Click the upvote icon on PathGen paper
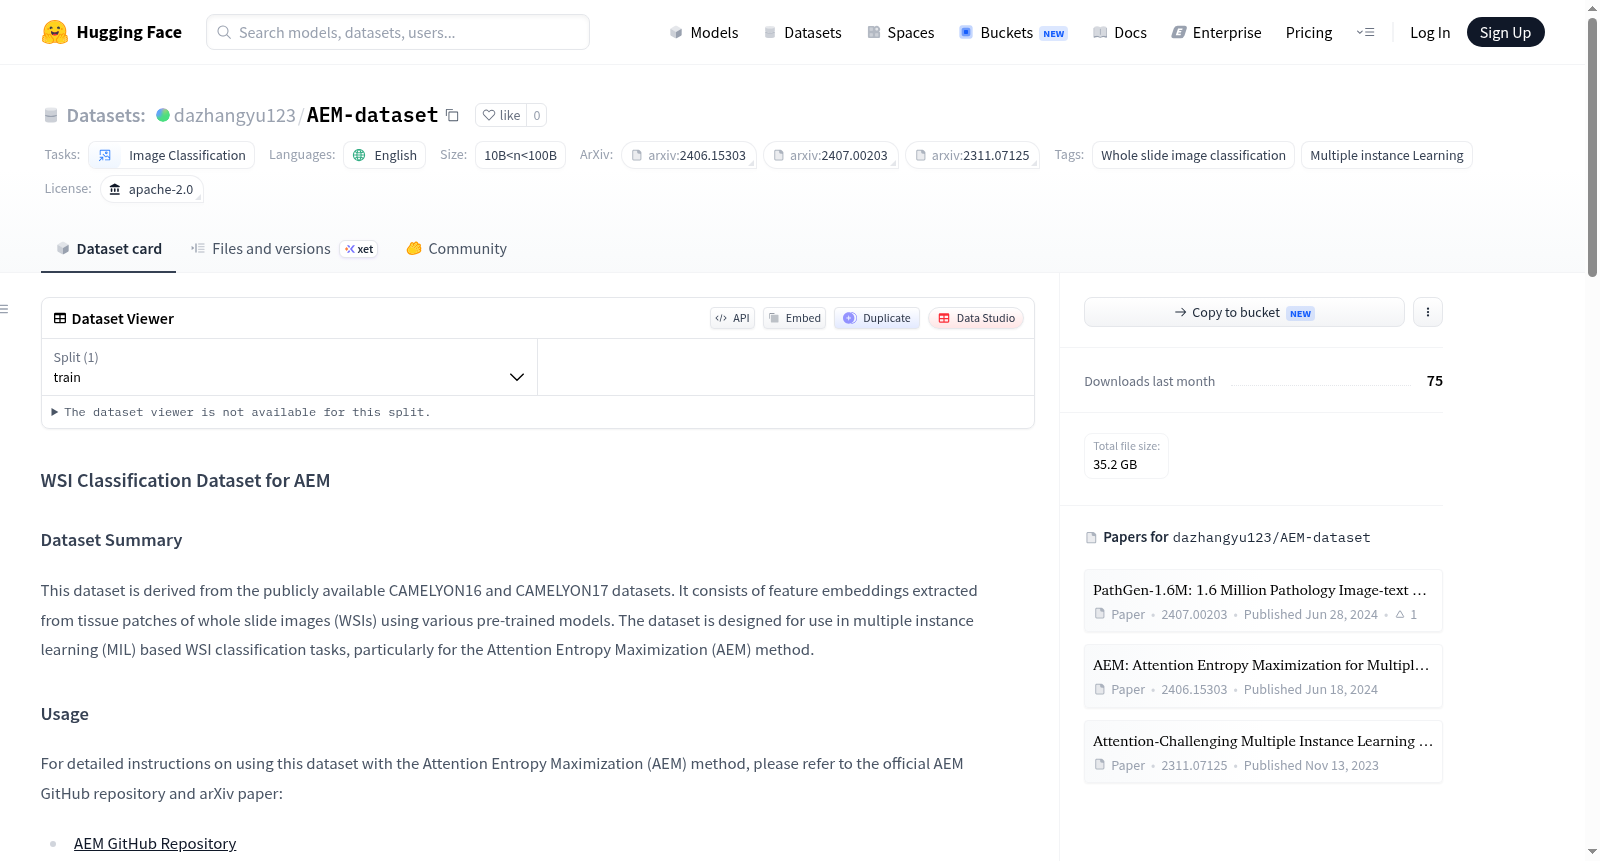 [1400, 614]
